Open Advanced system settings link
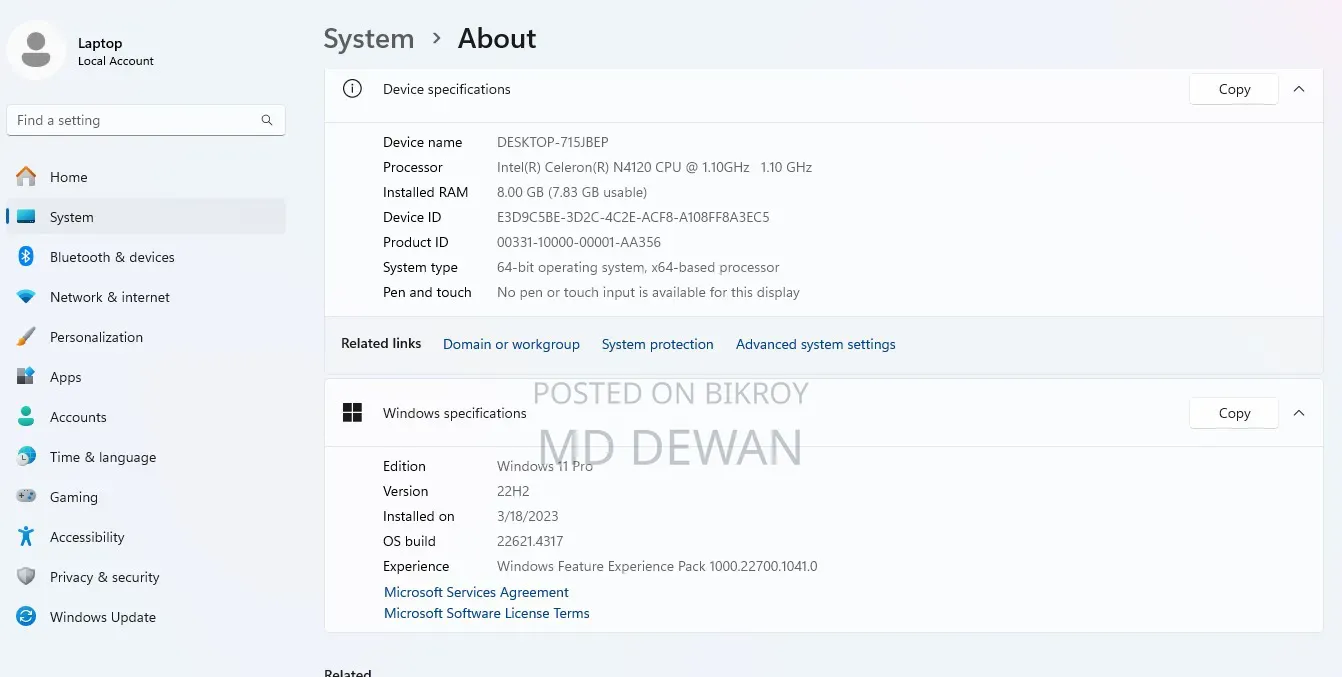 click(x=816, y=344)
